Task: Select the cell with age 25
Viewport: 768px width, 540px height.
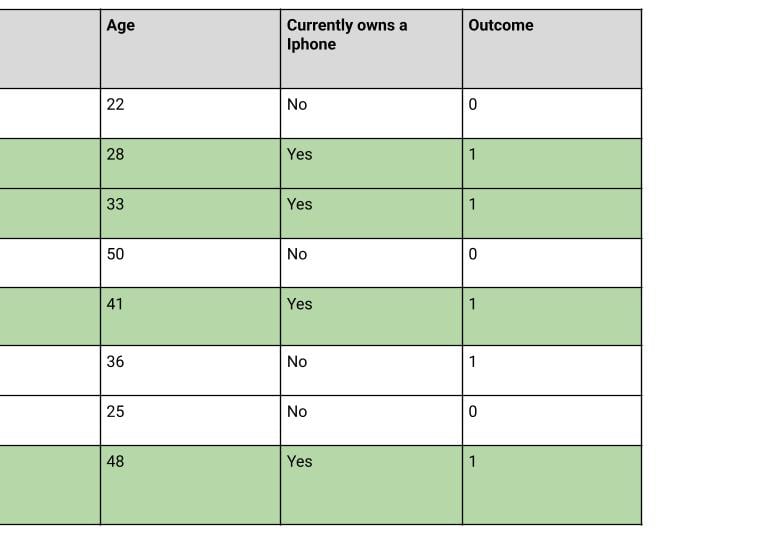Action: tap(115, 412)
